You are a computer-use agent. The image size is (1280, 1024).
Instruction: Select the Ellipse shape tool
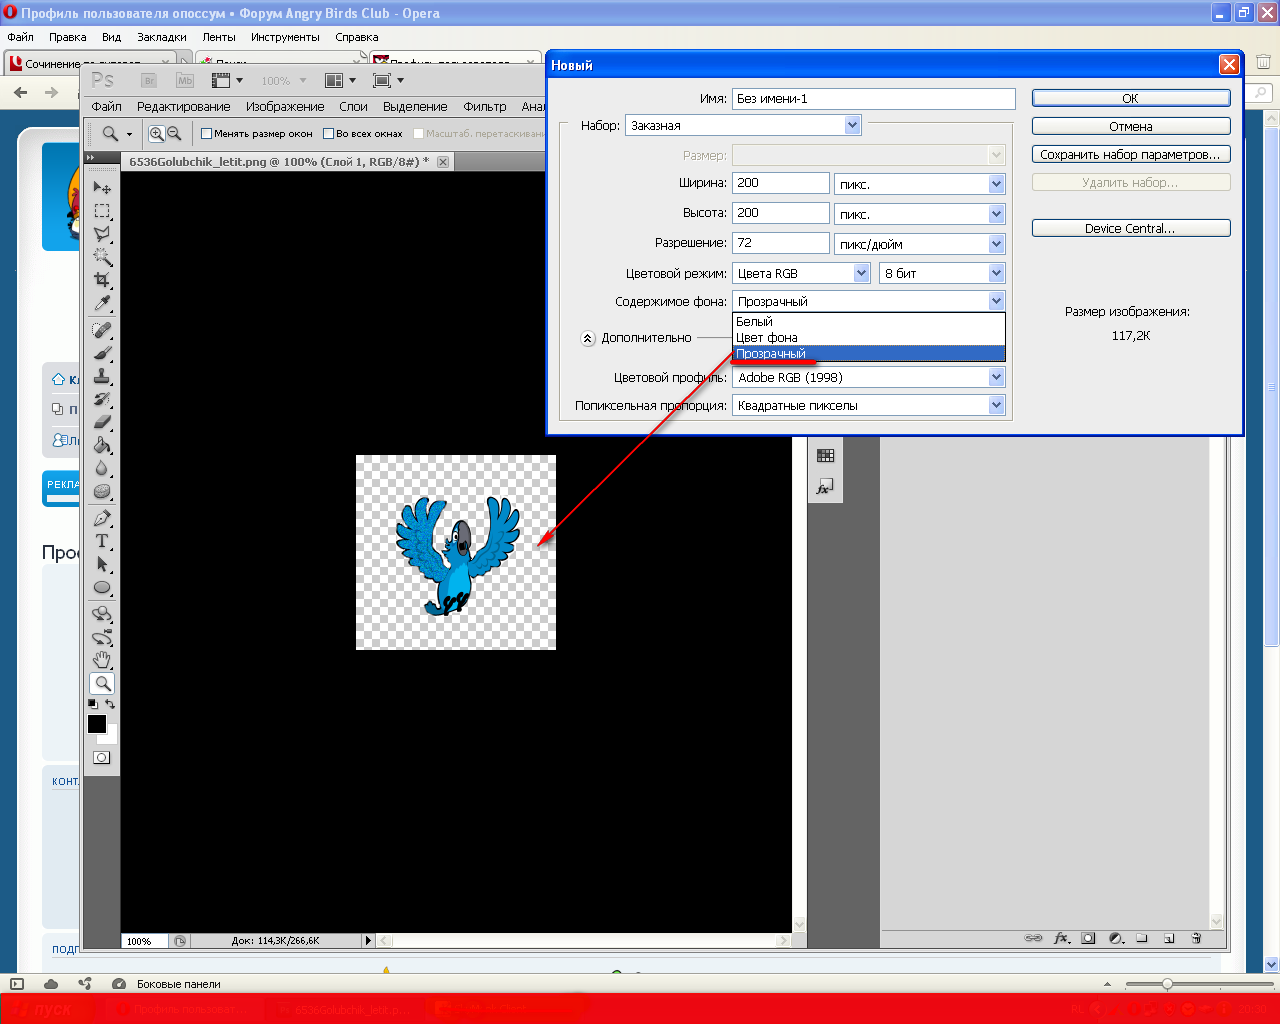pos(102,587)
